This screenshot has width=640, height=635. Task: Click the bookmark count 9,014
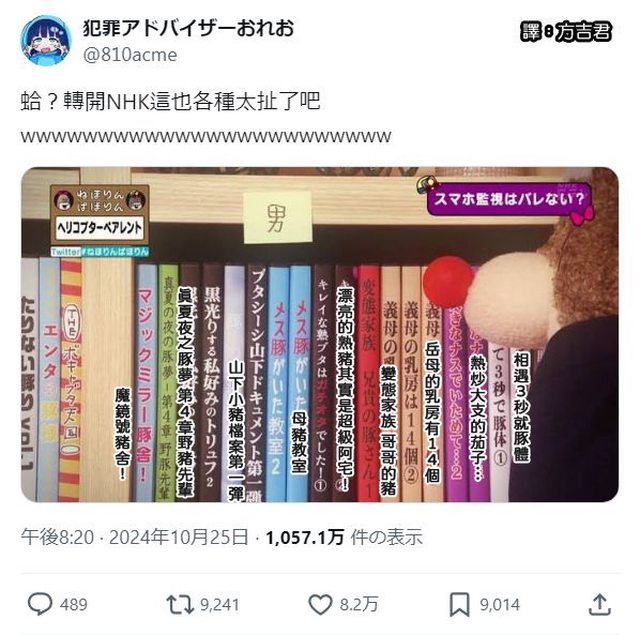pyautogui.click(x=500, y=604)
